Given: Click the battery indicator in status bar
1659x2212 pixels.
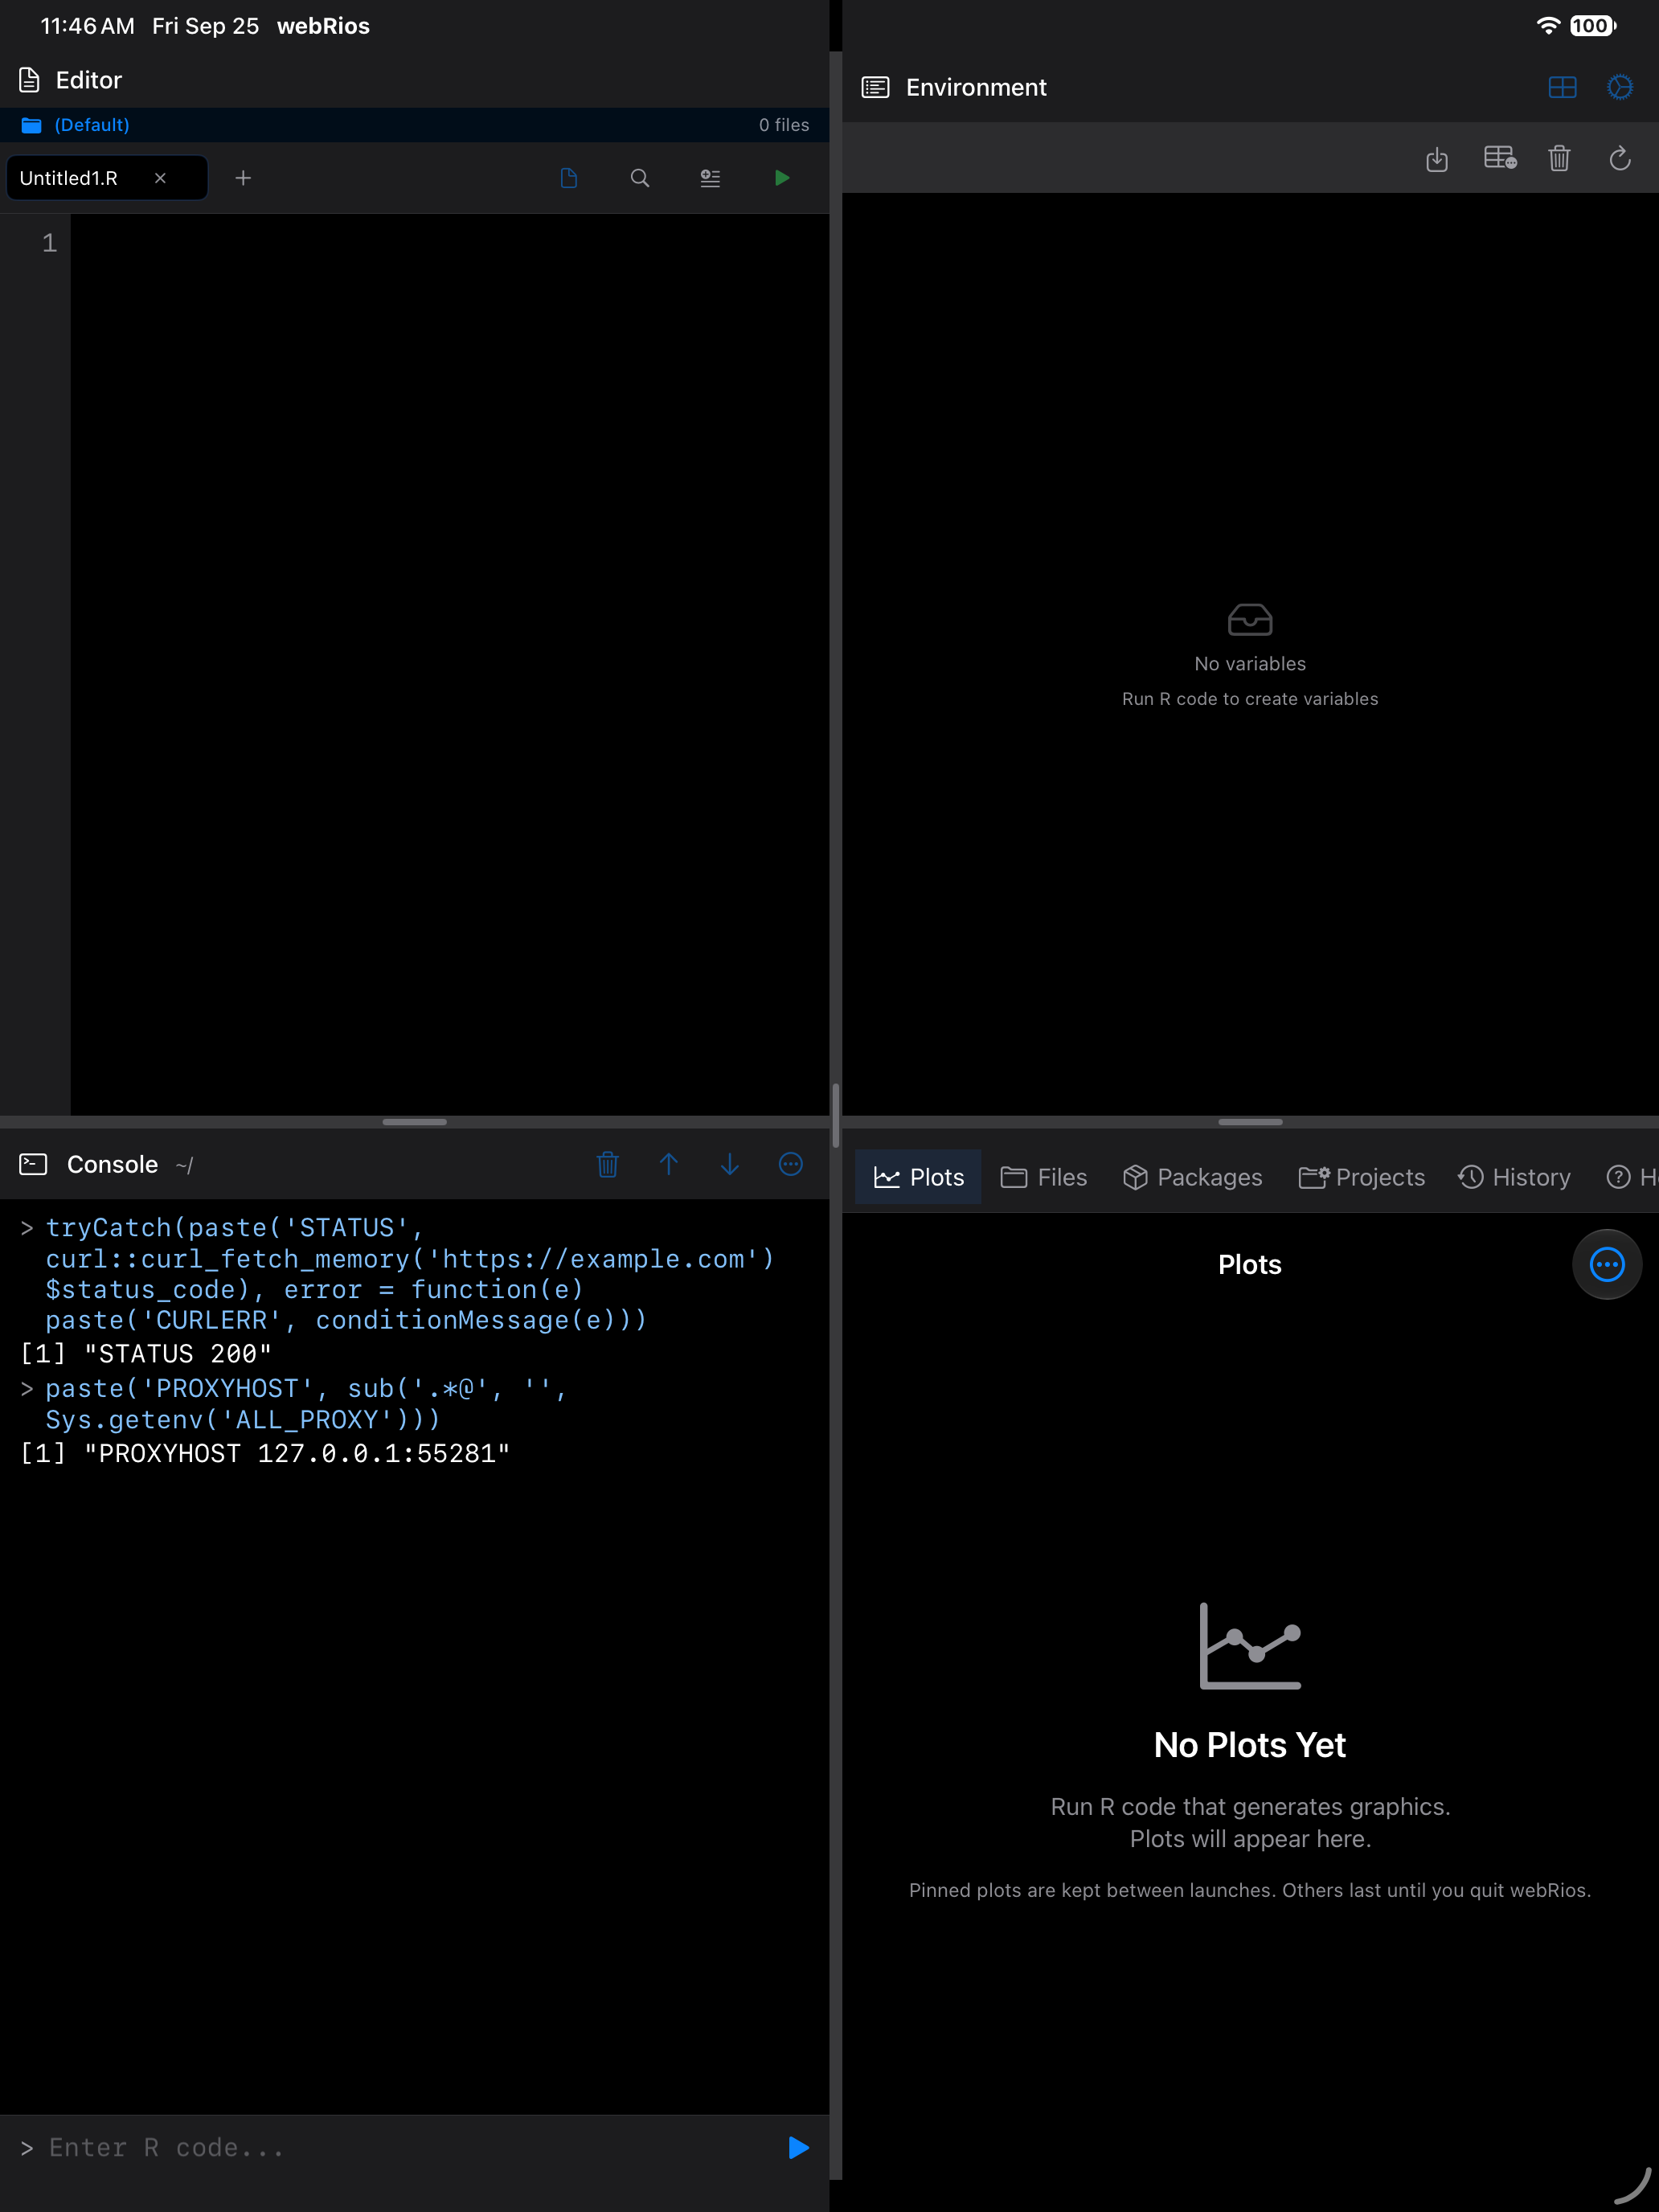Looking at the screenshot, I should pos(1592,26).
